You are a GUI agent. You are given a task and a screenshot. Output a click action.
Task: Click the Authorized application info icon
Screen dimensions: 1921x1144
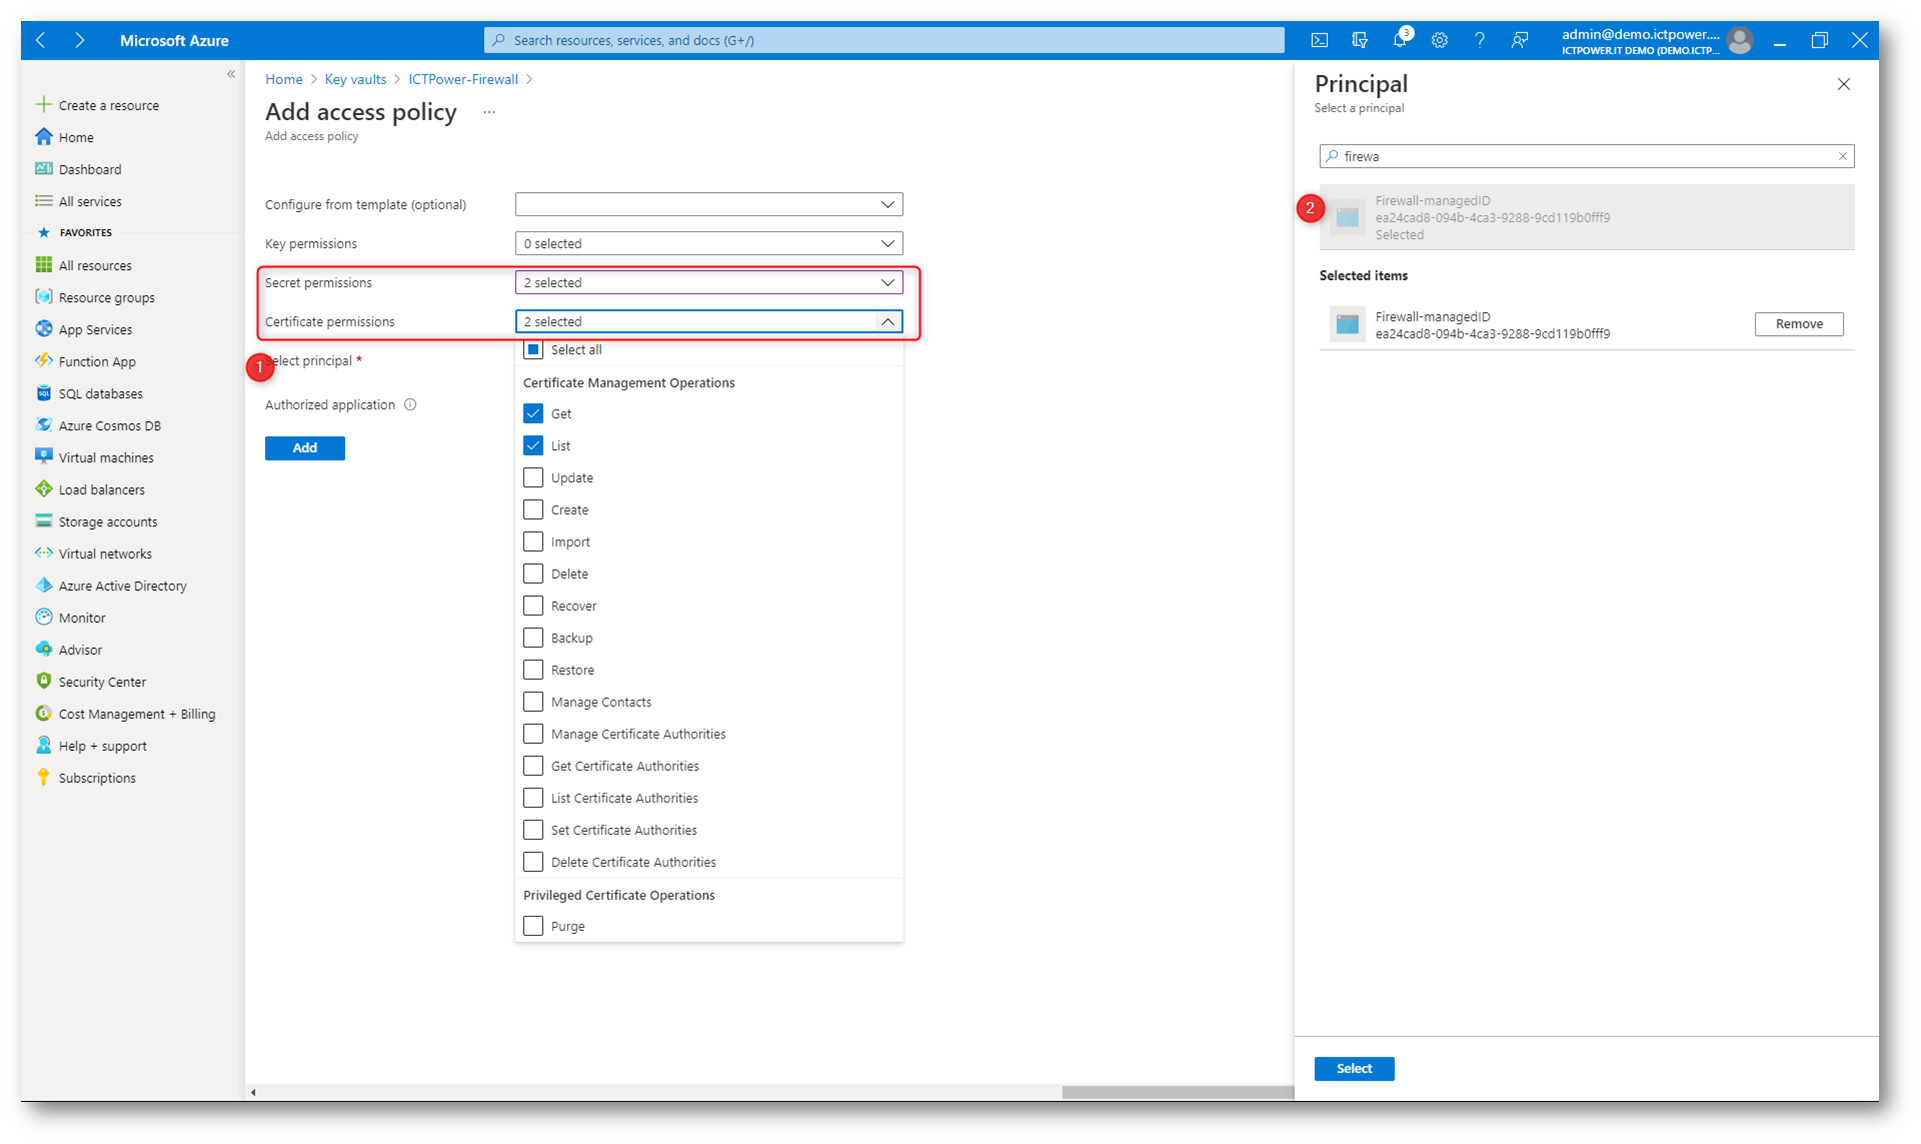[x=410, y=404]
